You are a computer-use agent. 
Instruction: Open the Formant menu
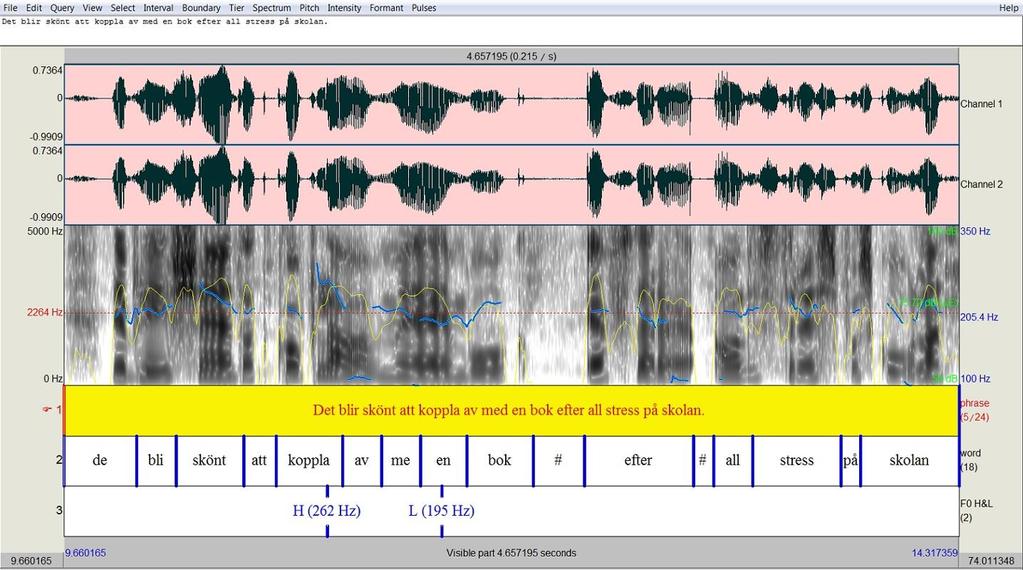386,8
